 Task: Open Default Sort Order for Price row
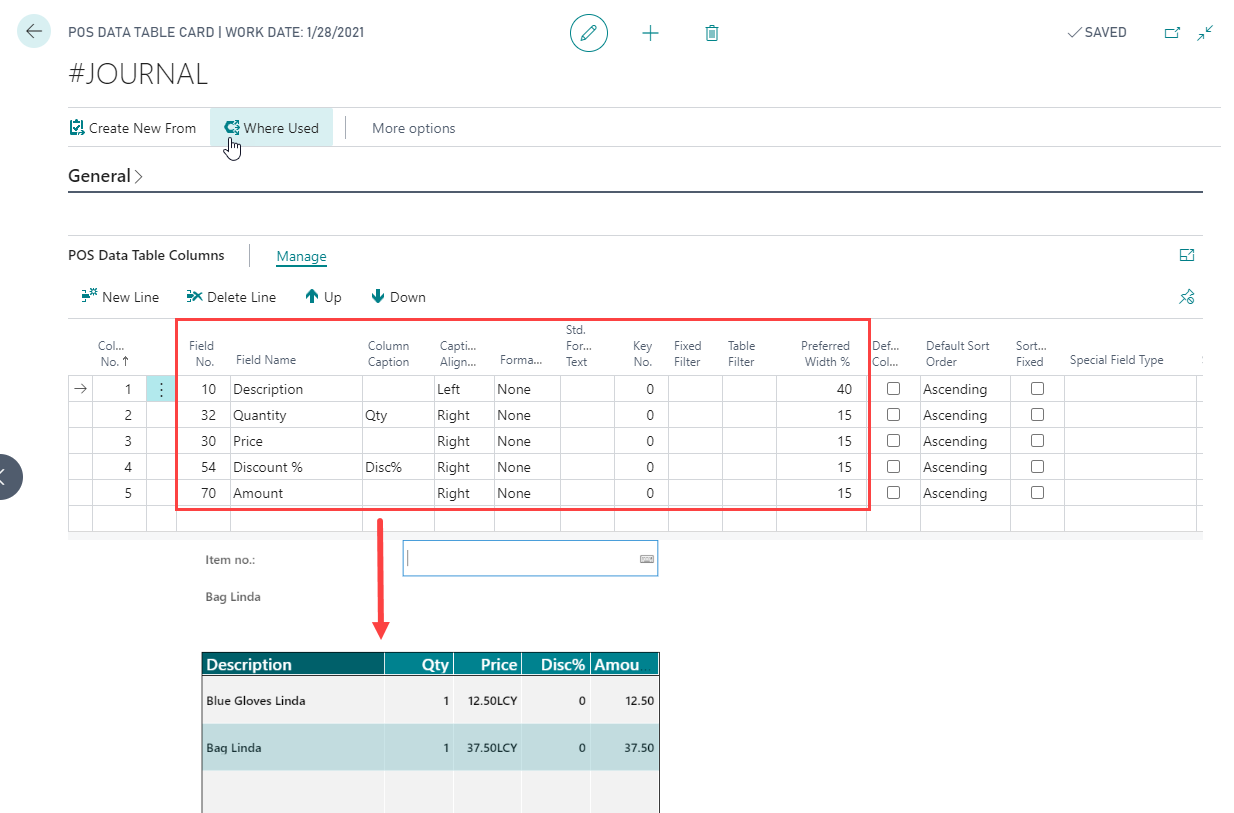click(x=963, y=441)
